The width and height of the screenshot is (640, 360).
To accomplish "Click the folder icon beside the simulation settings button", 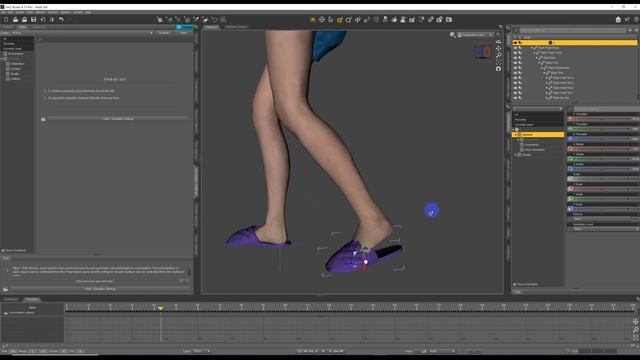I will pos(43,119).
